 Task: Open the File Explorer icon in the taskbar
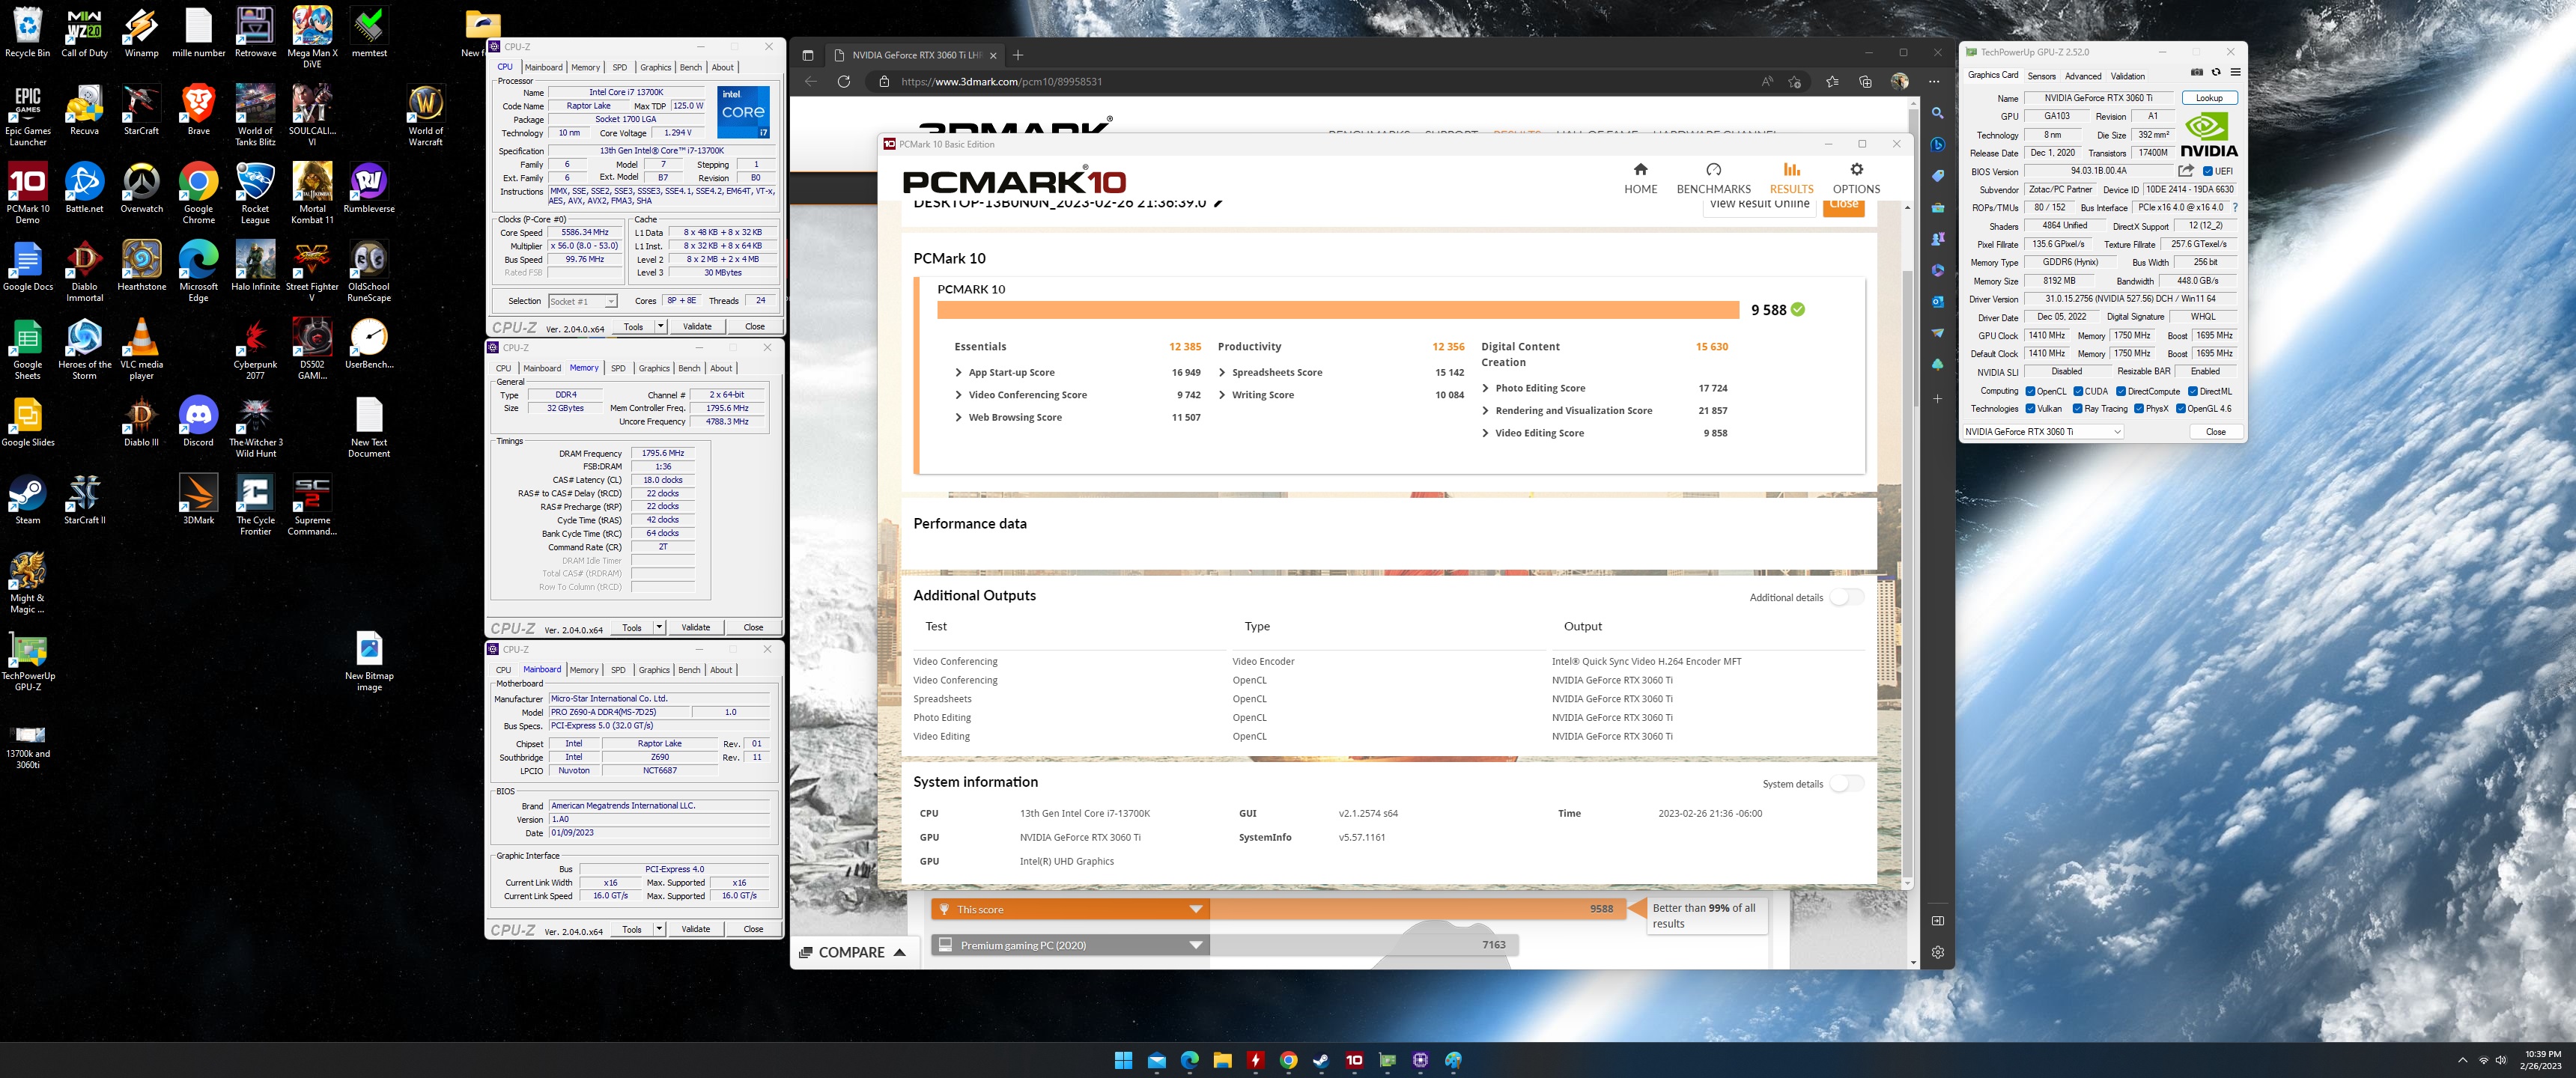point(1222,1060)
